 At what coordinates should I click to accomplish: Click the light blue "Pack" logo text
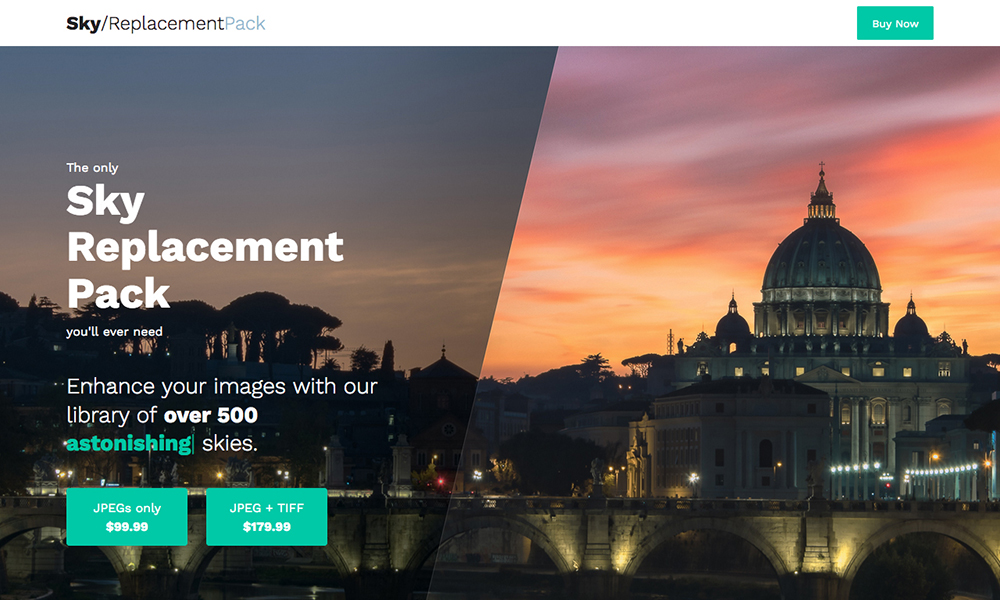tap(245, 24)
